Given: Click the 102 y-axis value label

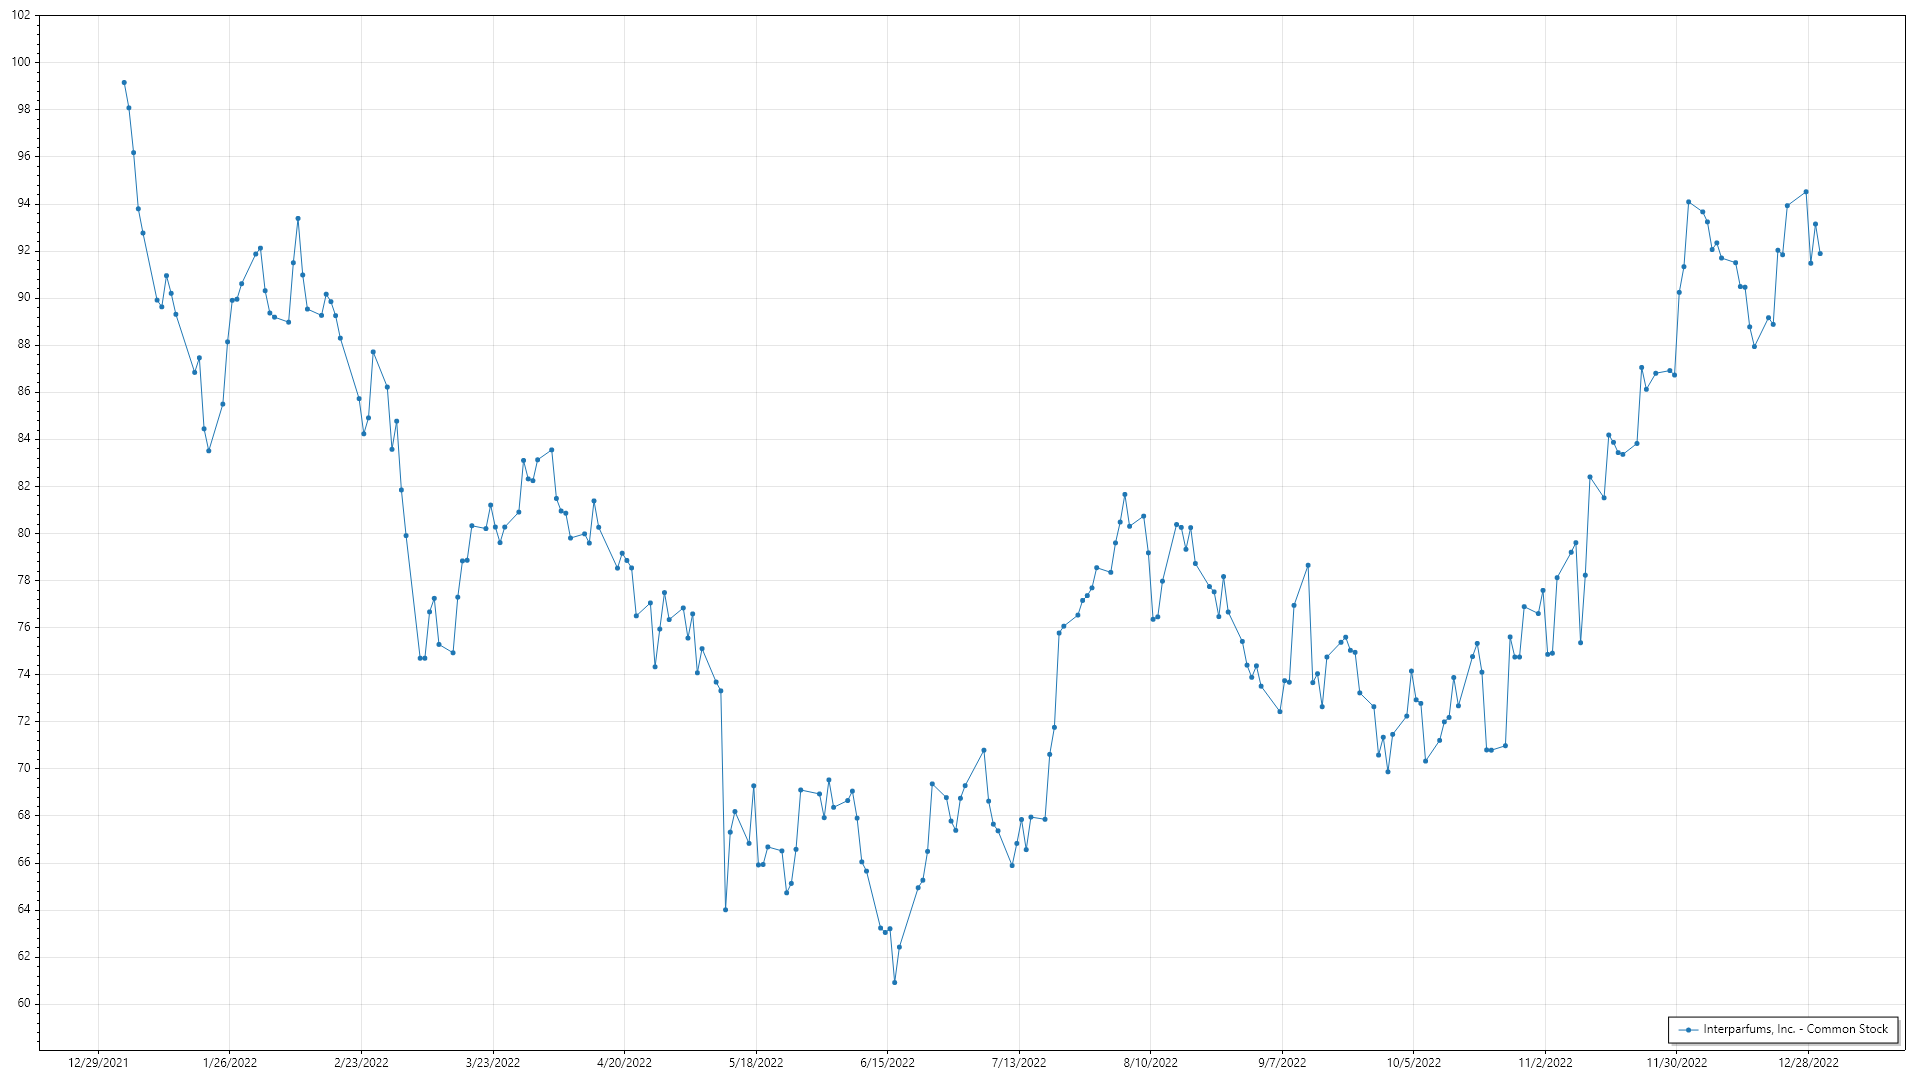Looking at the screenshot, I should [x=21, y=15].
